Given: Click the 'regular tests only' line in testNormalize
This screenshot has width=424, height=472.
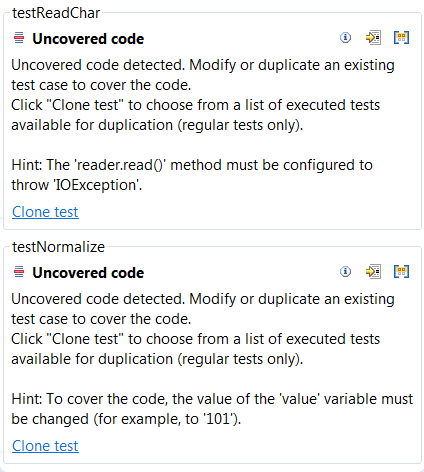Looking at the screenshot, I should click(157, 359).
